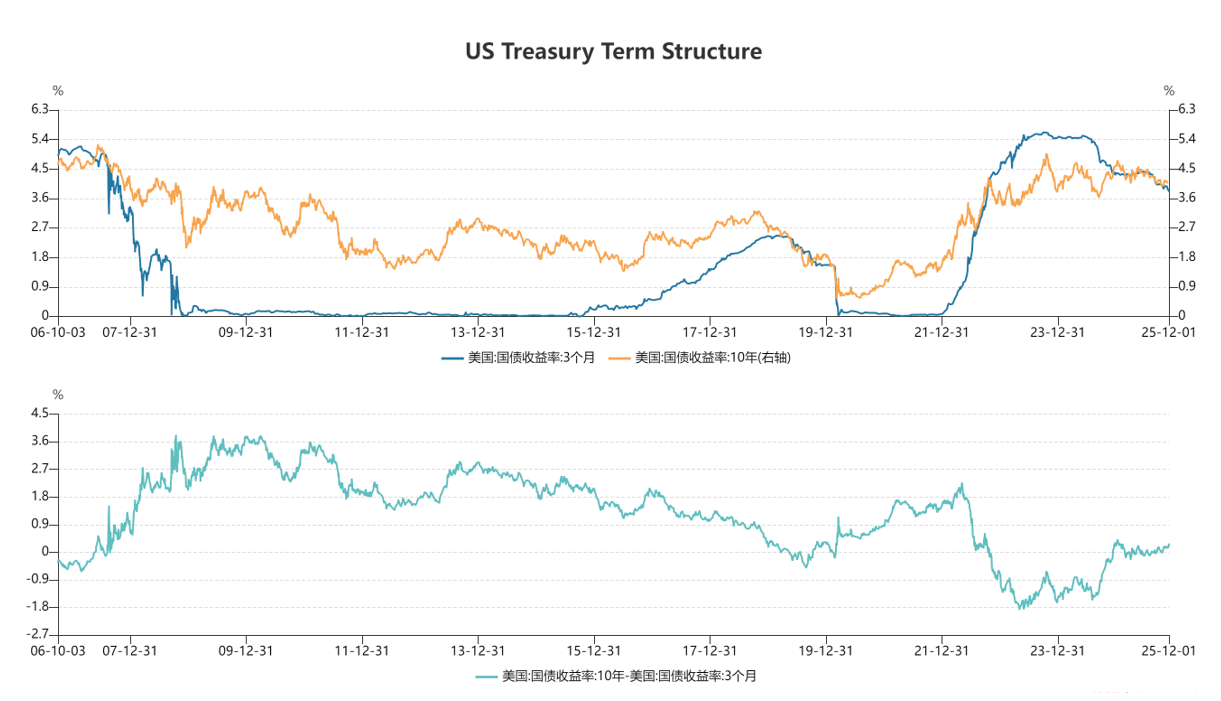Screen dimensions: 1221x701
Task: Select the 'US Treasury Term Structure' chart title
Action: coord(613,51)
